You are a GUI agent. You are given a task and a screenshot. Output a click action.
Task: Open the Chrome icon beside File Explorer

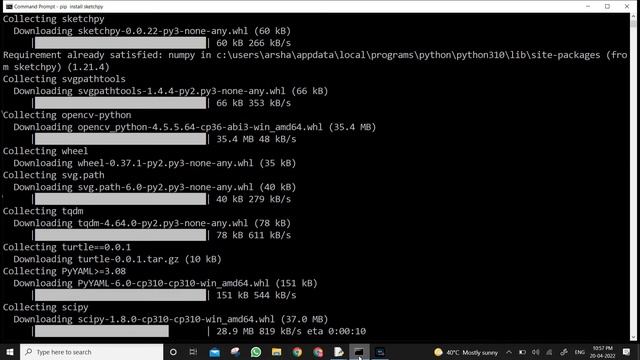point(297,352)
